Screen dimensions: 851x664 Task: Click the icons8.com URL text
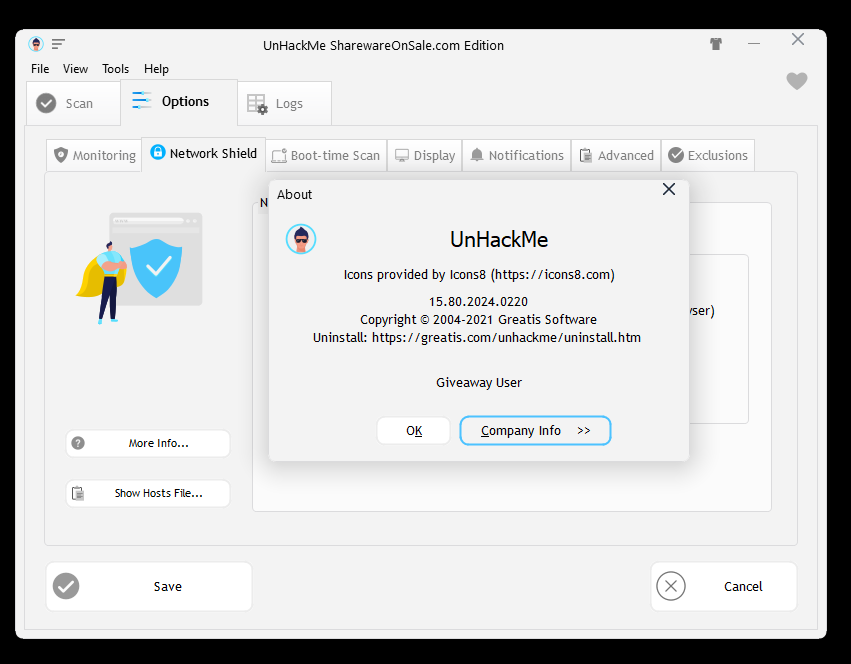pos(552,275)
